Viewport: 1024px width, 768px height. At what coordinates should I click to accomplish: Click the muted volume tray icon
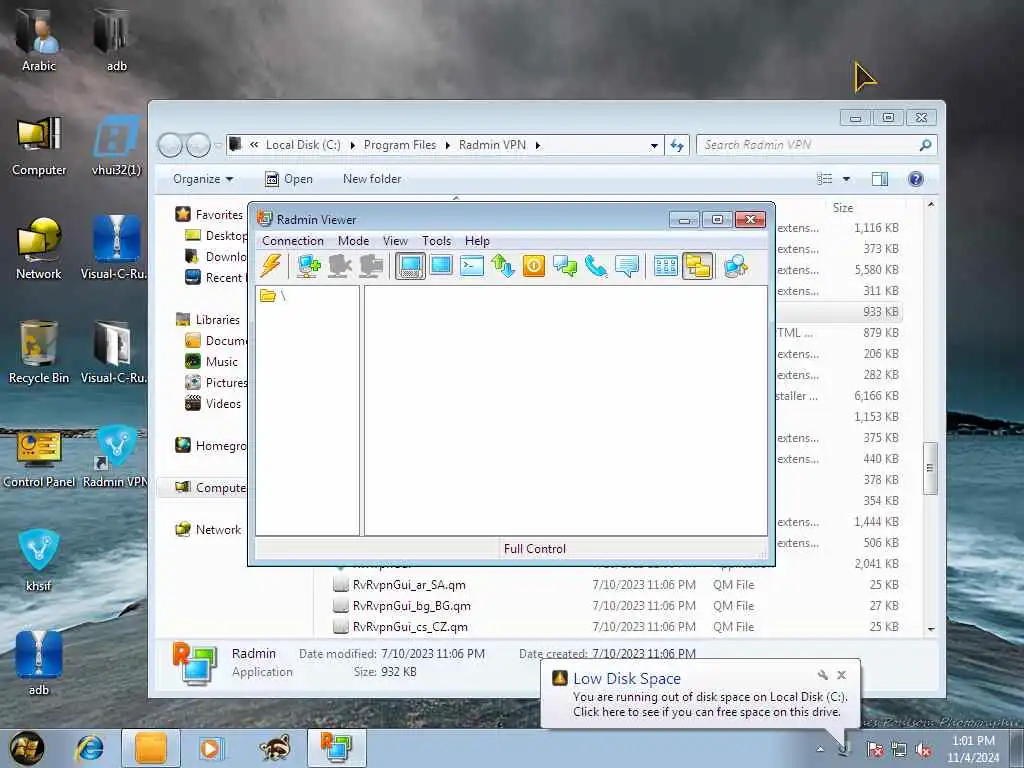[x=923, y=750]
